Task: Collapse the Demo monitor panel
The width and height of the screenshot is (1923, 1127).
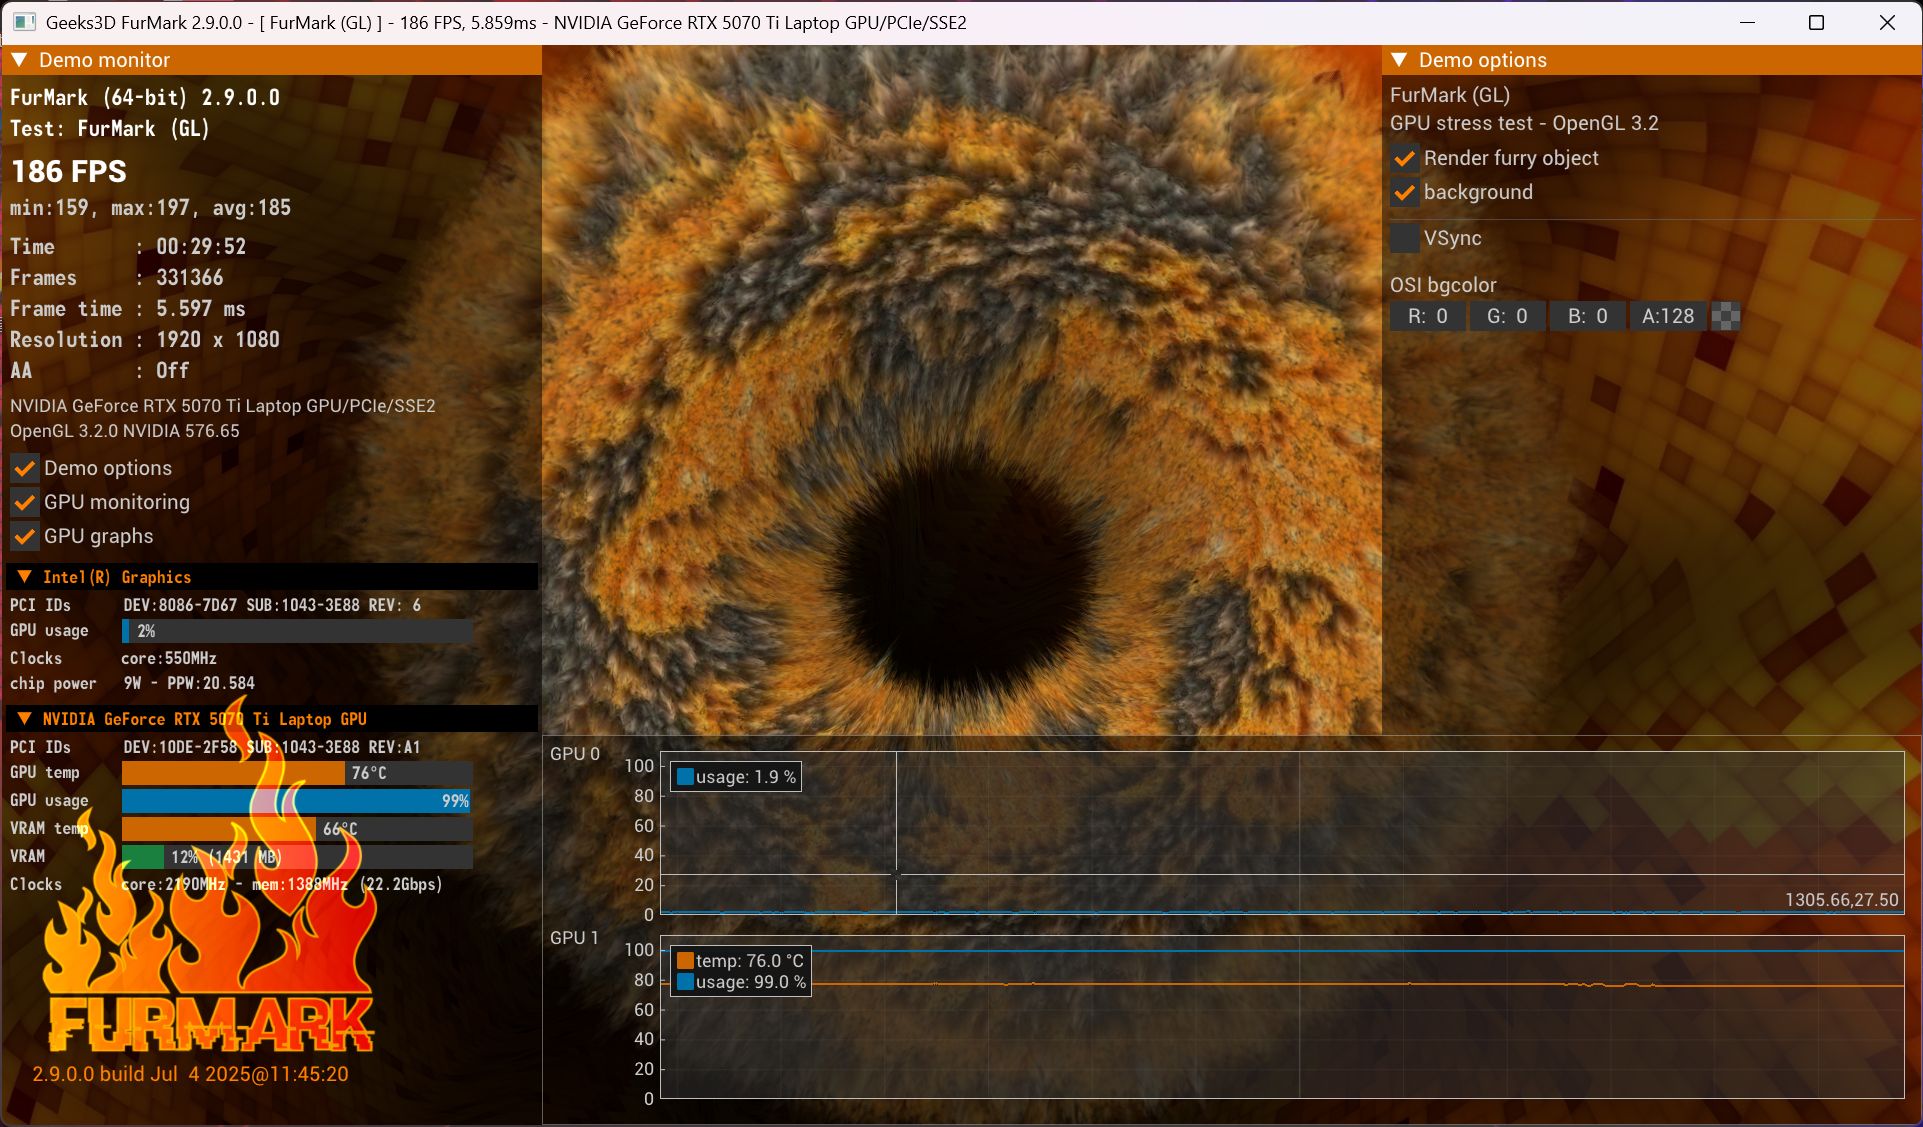Action: point(19,60)
